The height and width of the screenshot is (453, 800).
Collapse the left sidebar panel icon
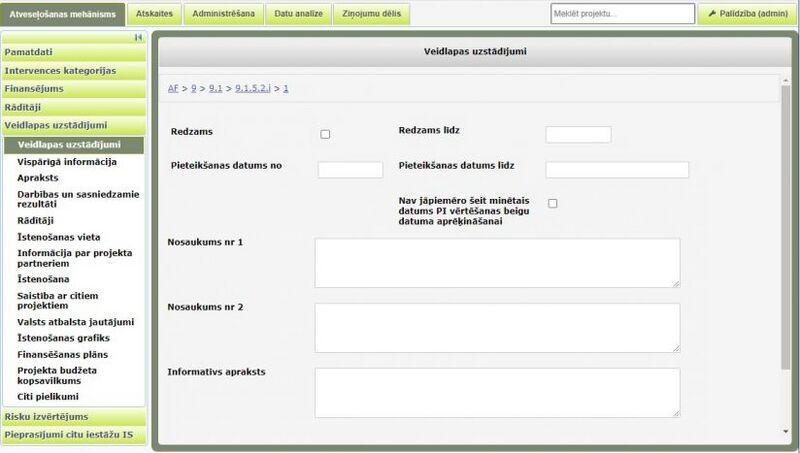138,37
